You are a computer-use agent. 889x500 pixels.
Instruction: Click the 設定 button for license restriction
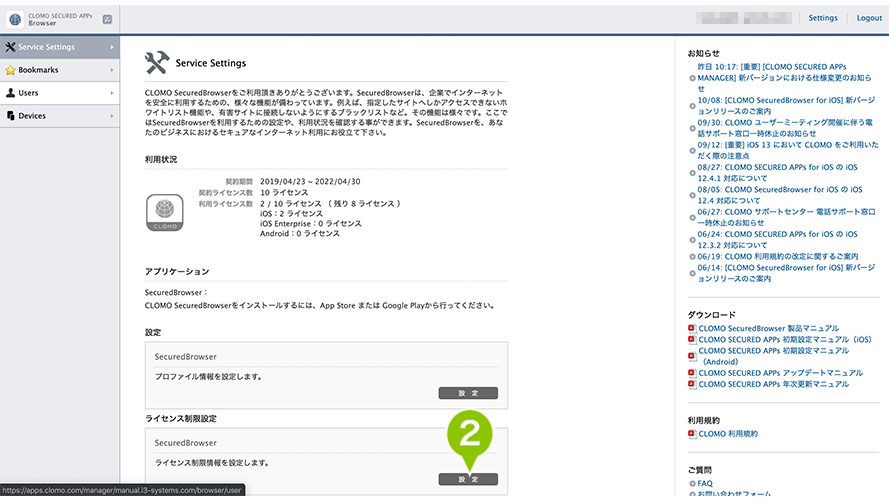[x=468, y=480]
